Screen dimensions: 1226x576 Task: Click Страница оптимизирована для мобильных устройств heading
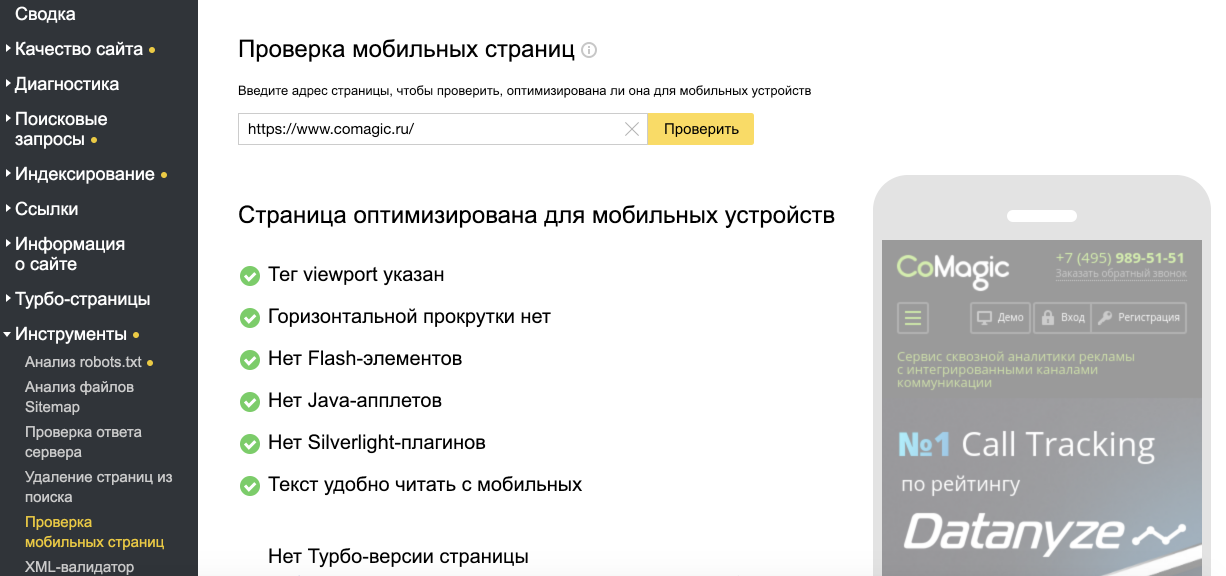click(536, 215)
